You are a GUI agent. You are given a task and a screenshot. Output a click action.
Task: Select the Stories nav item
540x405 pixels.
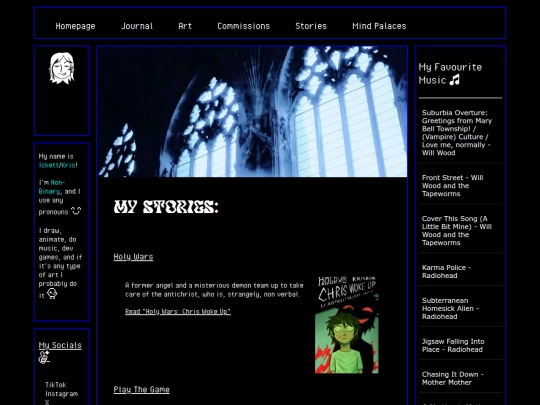[x=311, y=26]
